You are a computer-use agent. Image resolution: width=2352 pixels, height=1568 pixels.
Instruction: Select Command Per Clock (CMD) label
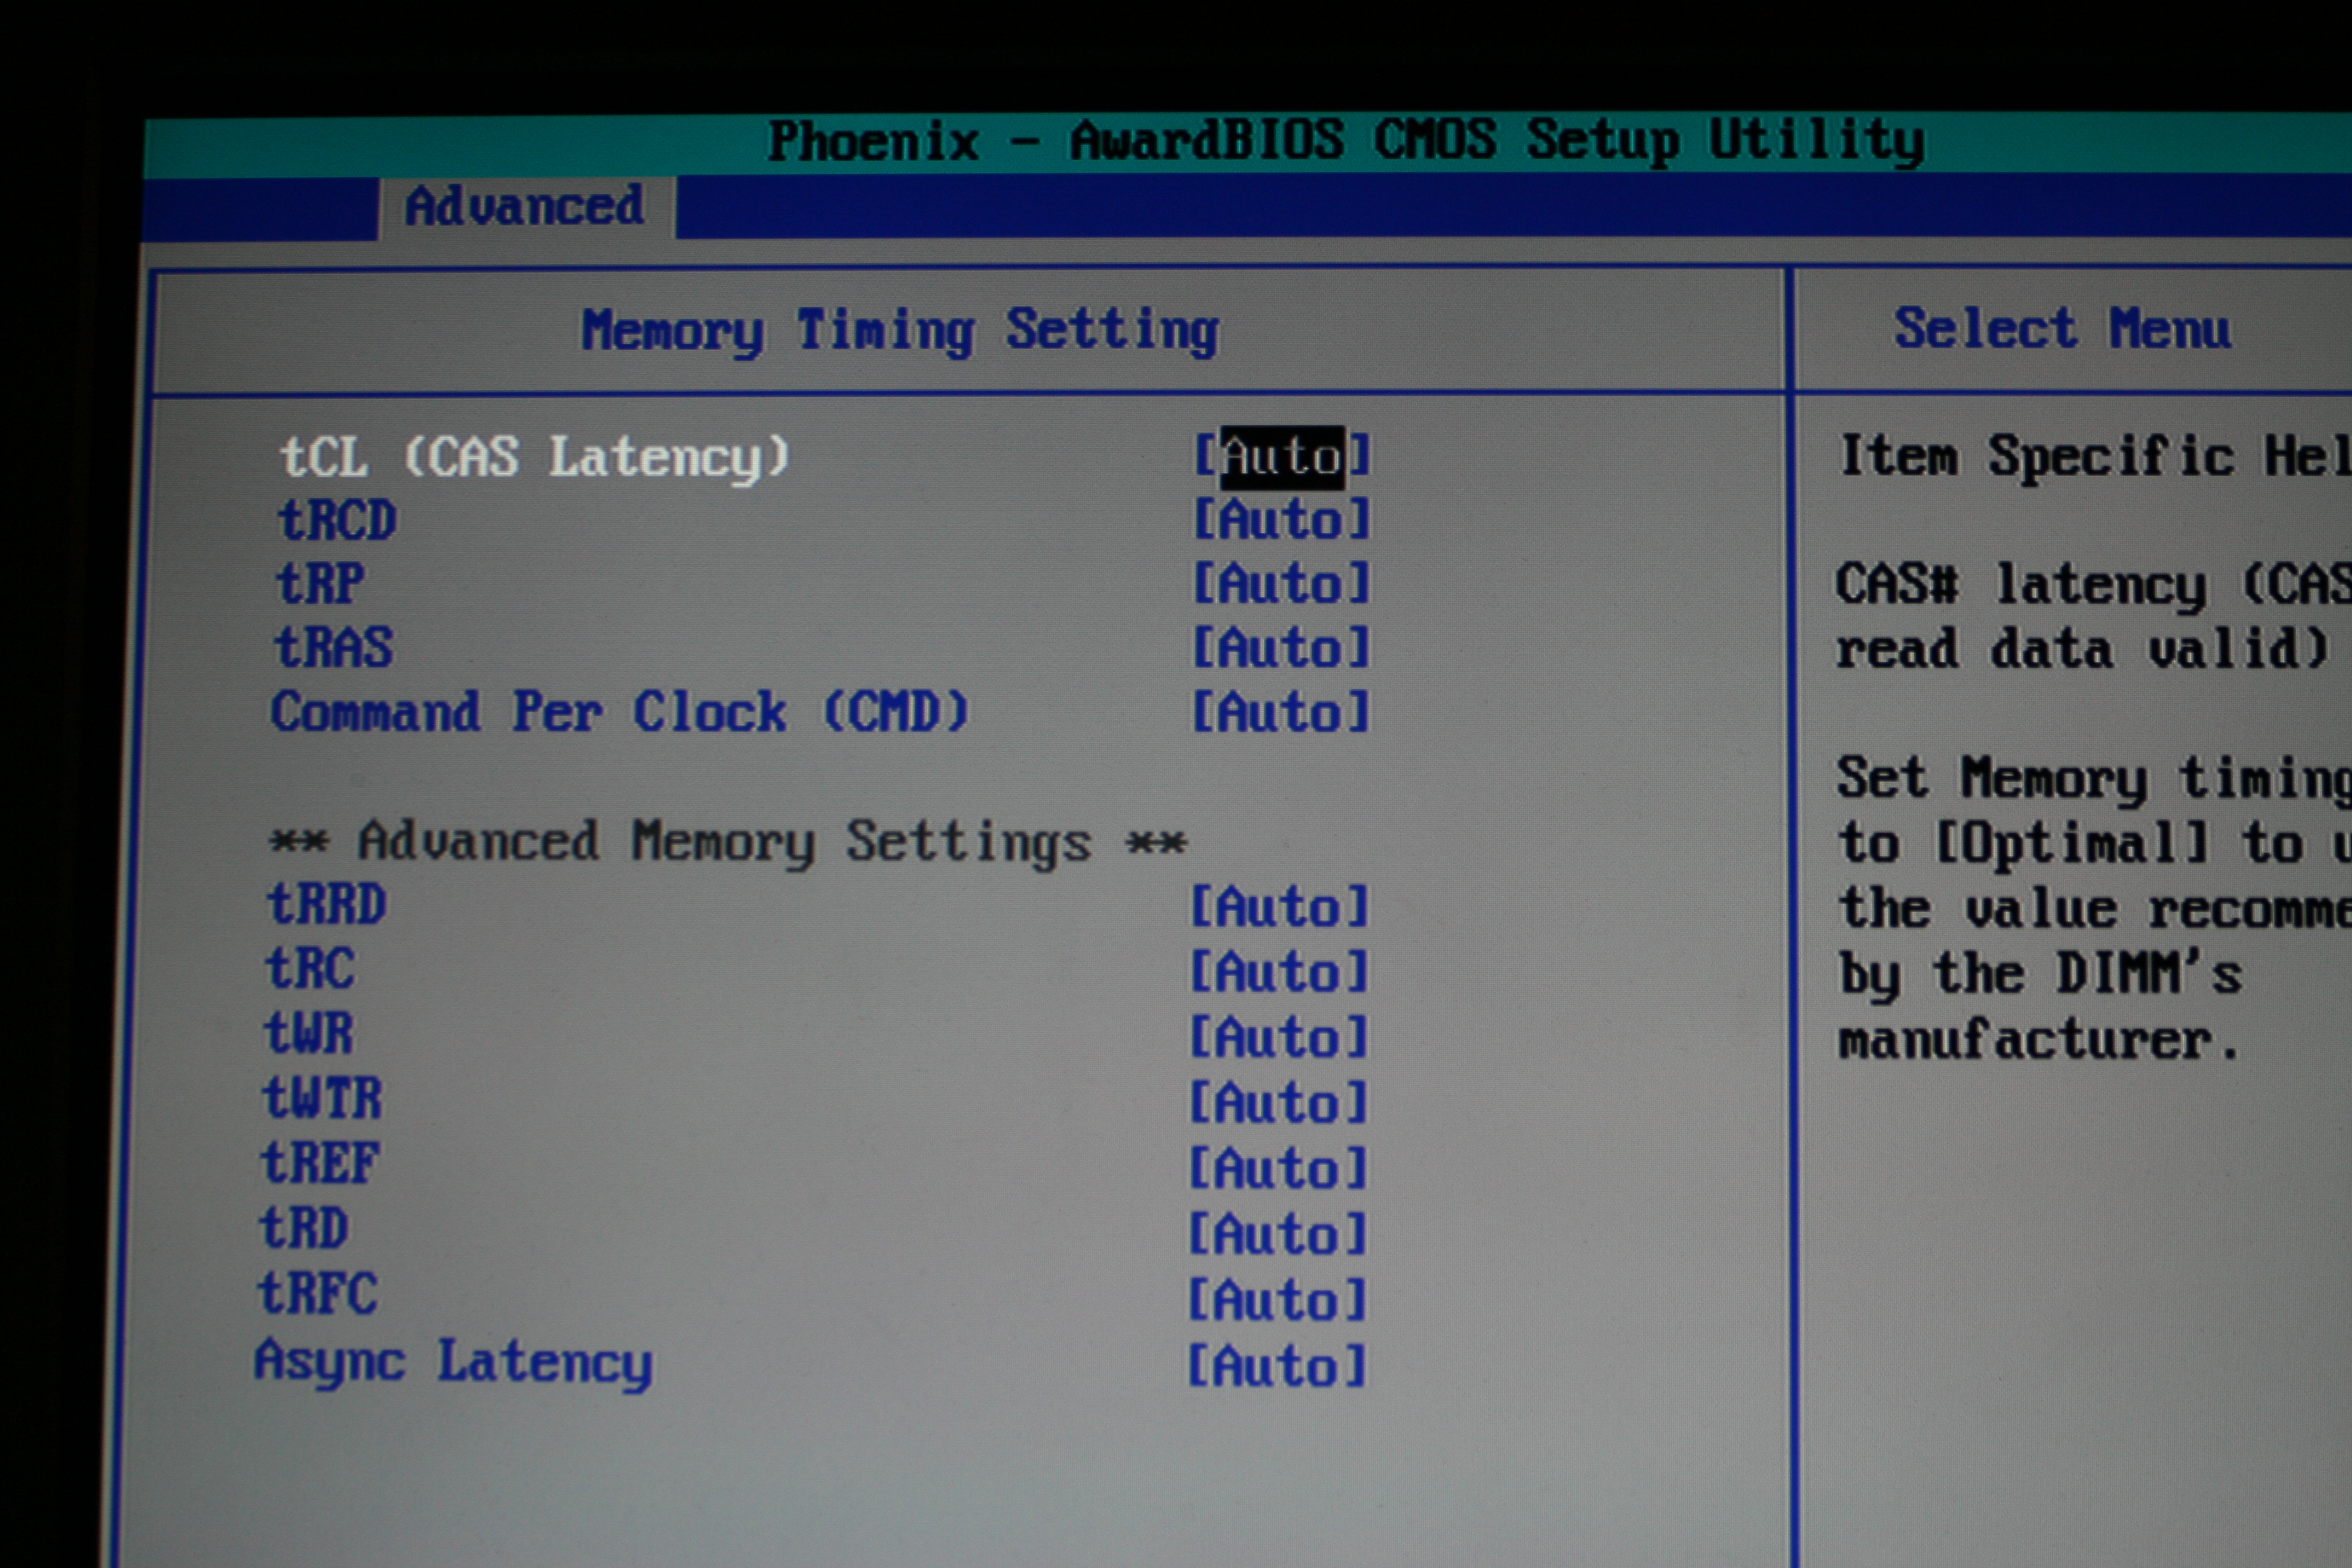(620, 713)
